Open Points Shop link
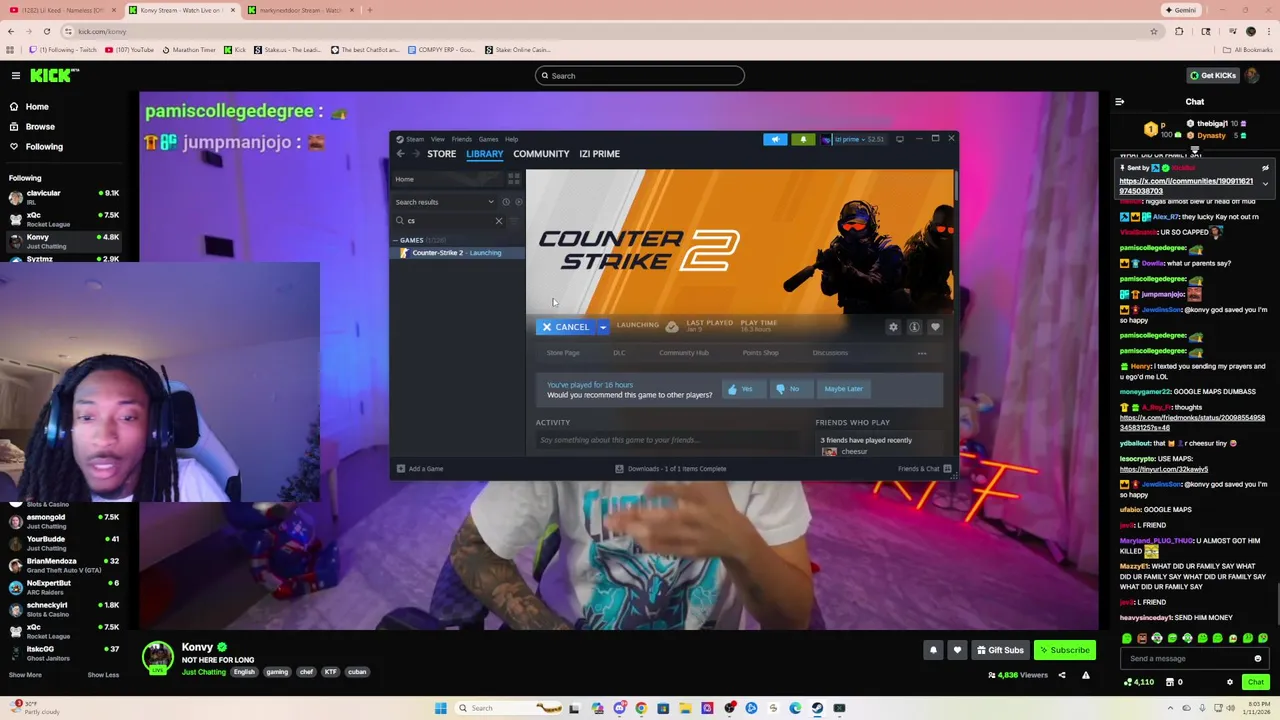 760,353
